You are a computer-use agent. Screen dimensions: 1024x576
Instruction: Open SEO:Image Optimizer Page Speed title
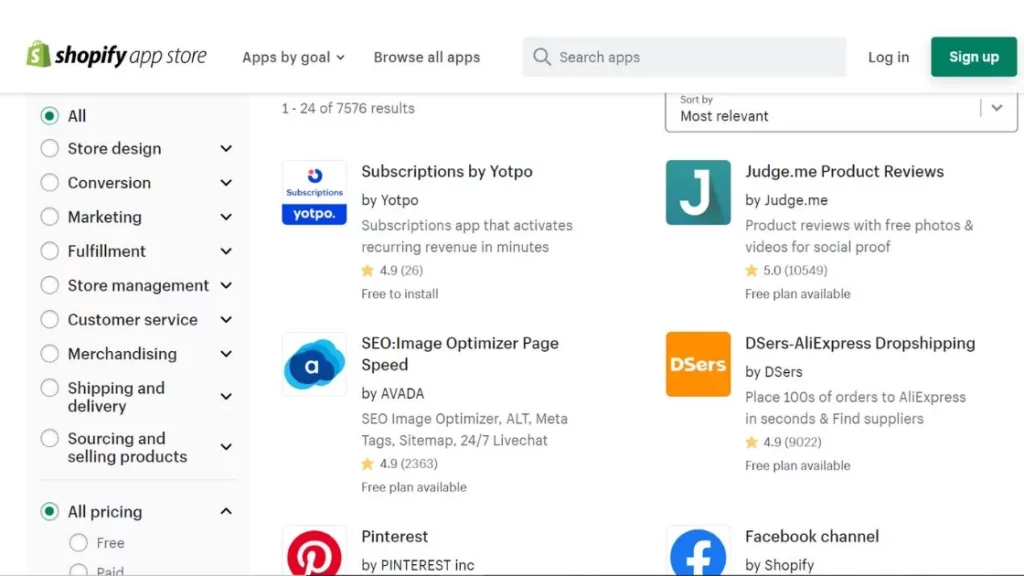460,354
